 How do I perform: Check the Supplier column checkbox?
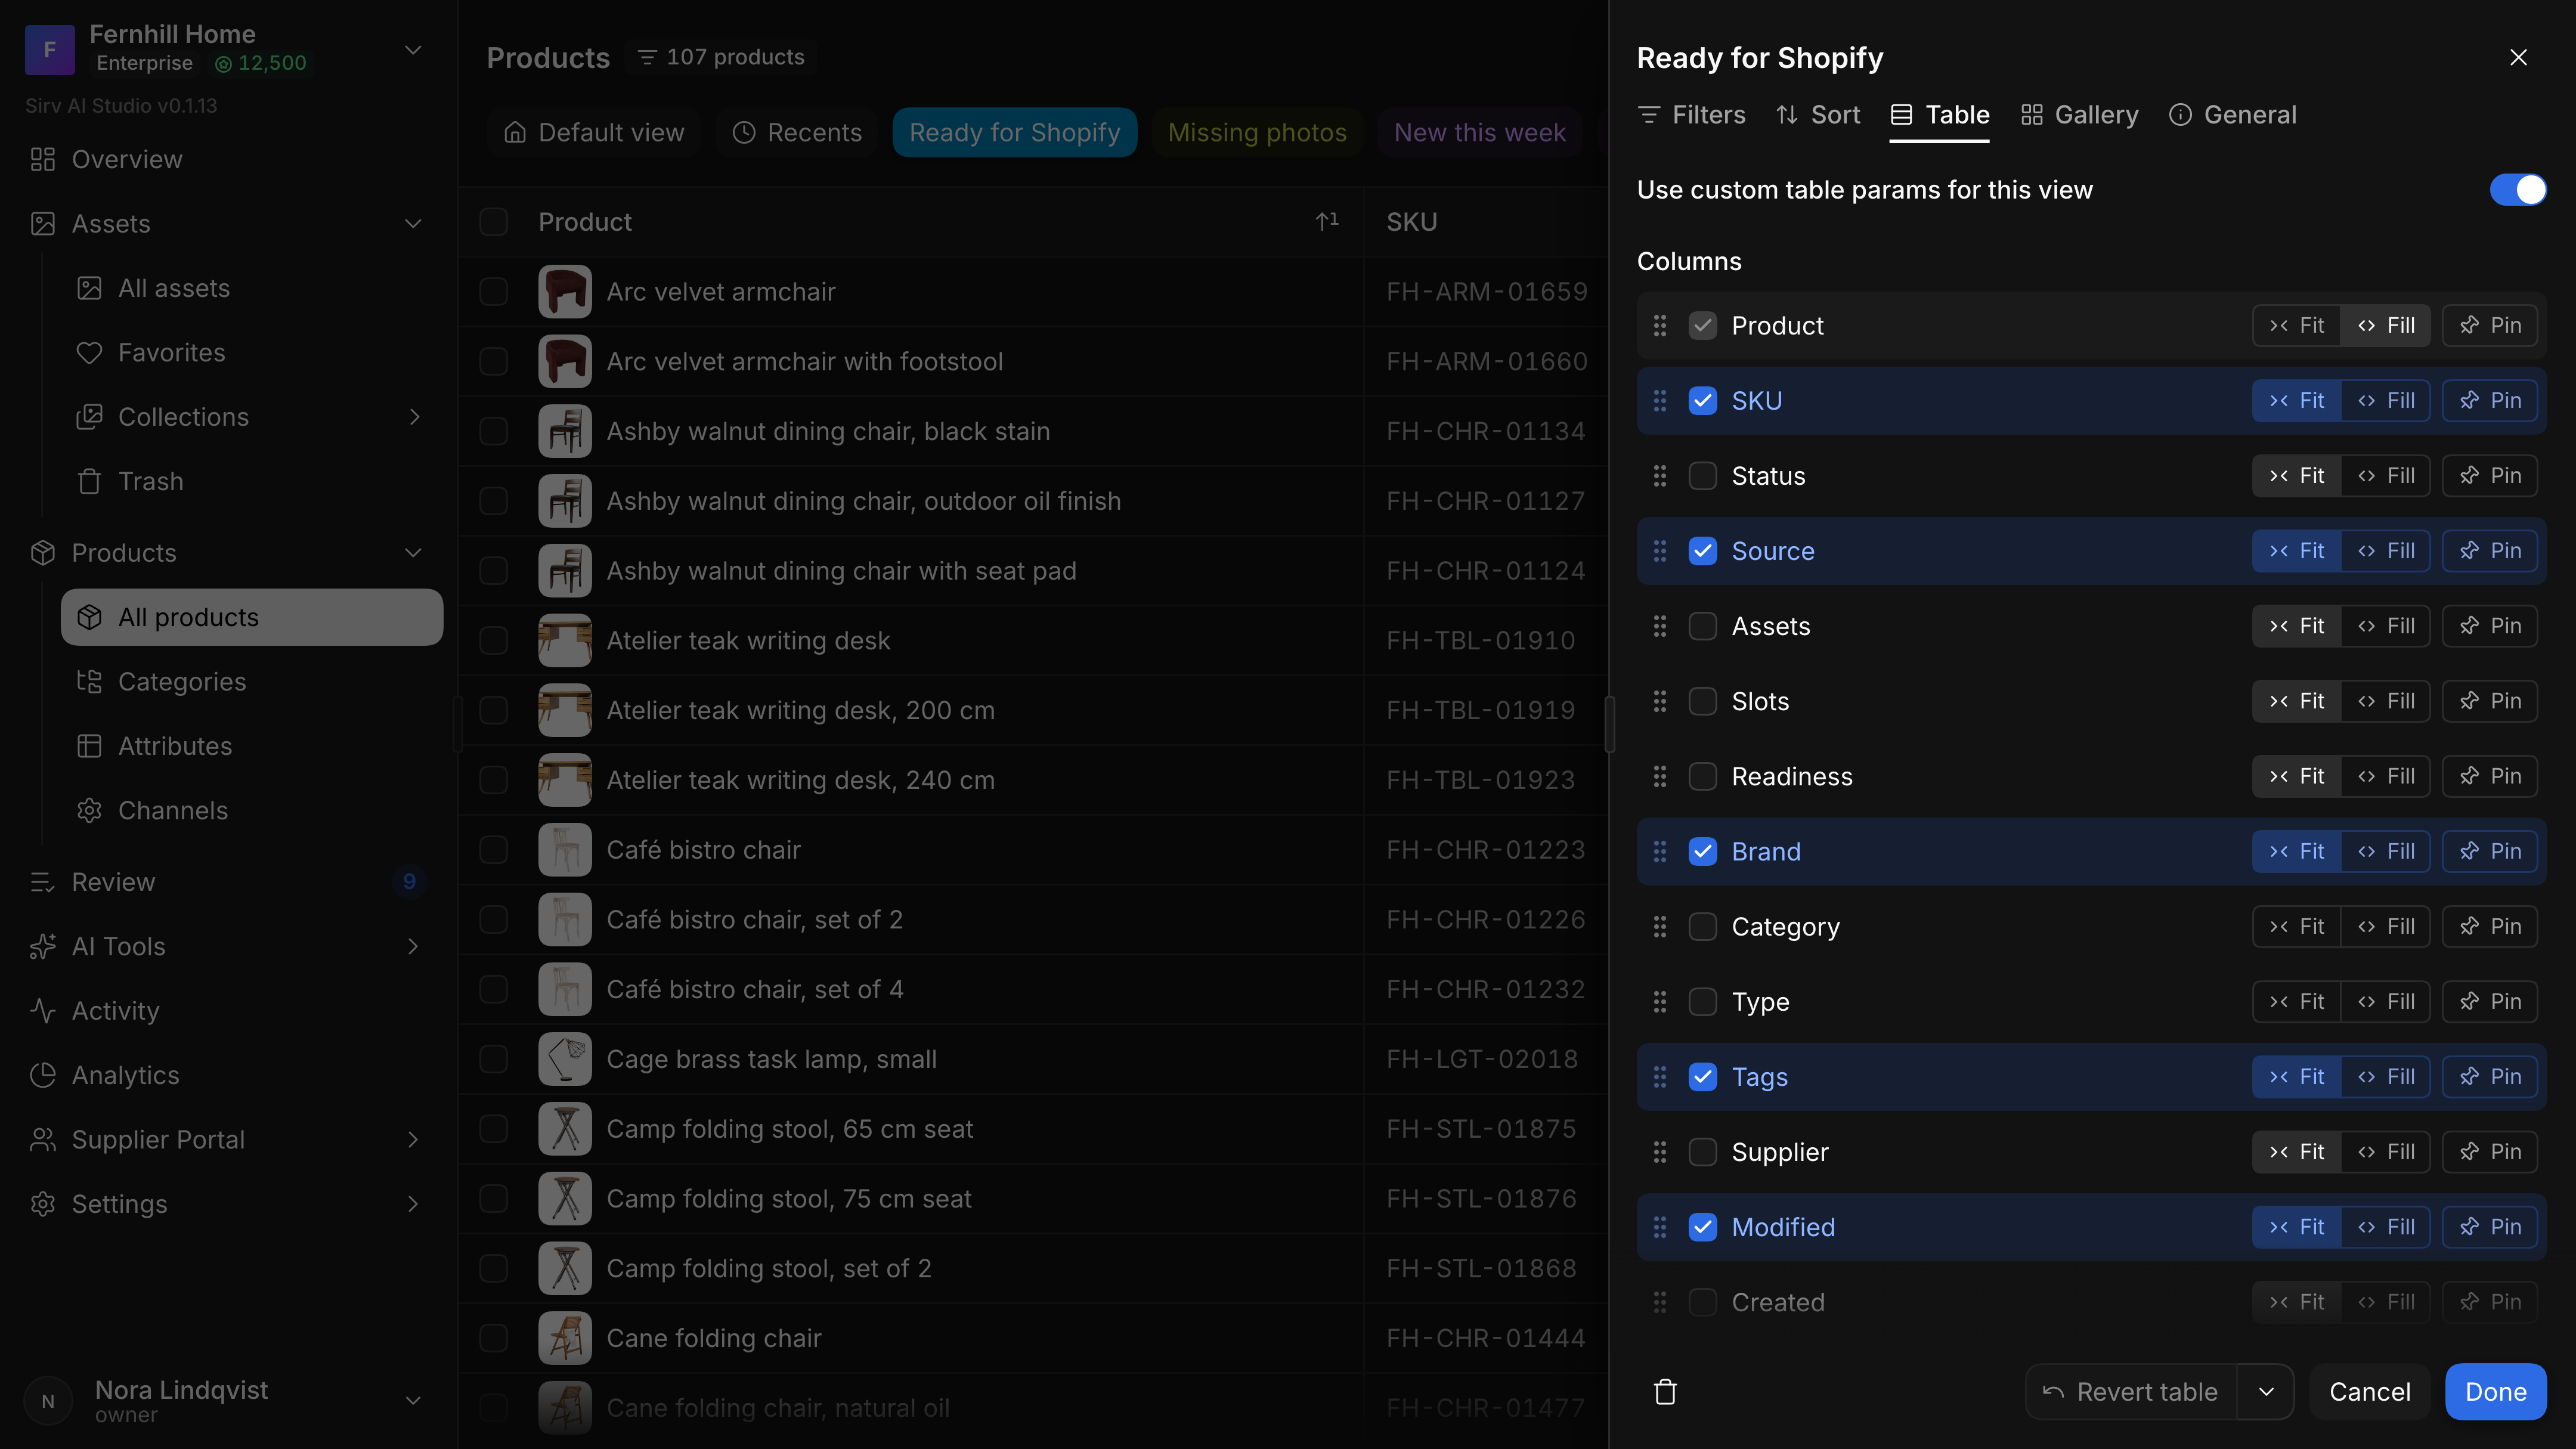(1703, 1152)
